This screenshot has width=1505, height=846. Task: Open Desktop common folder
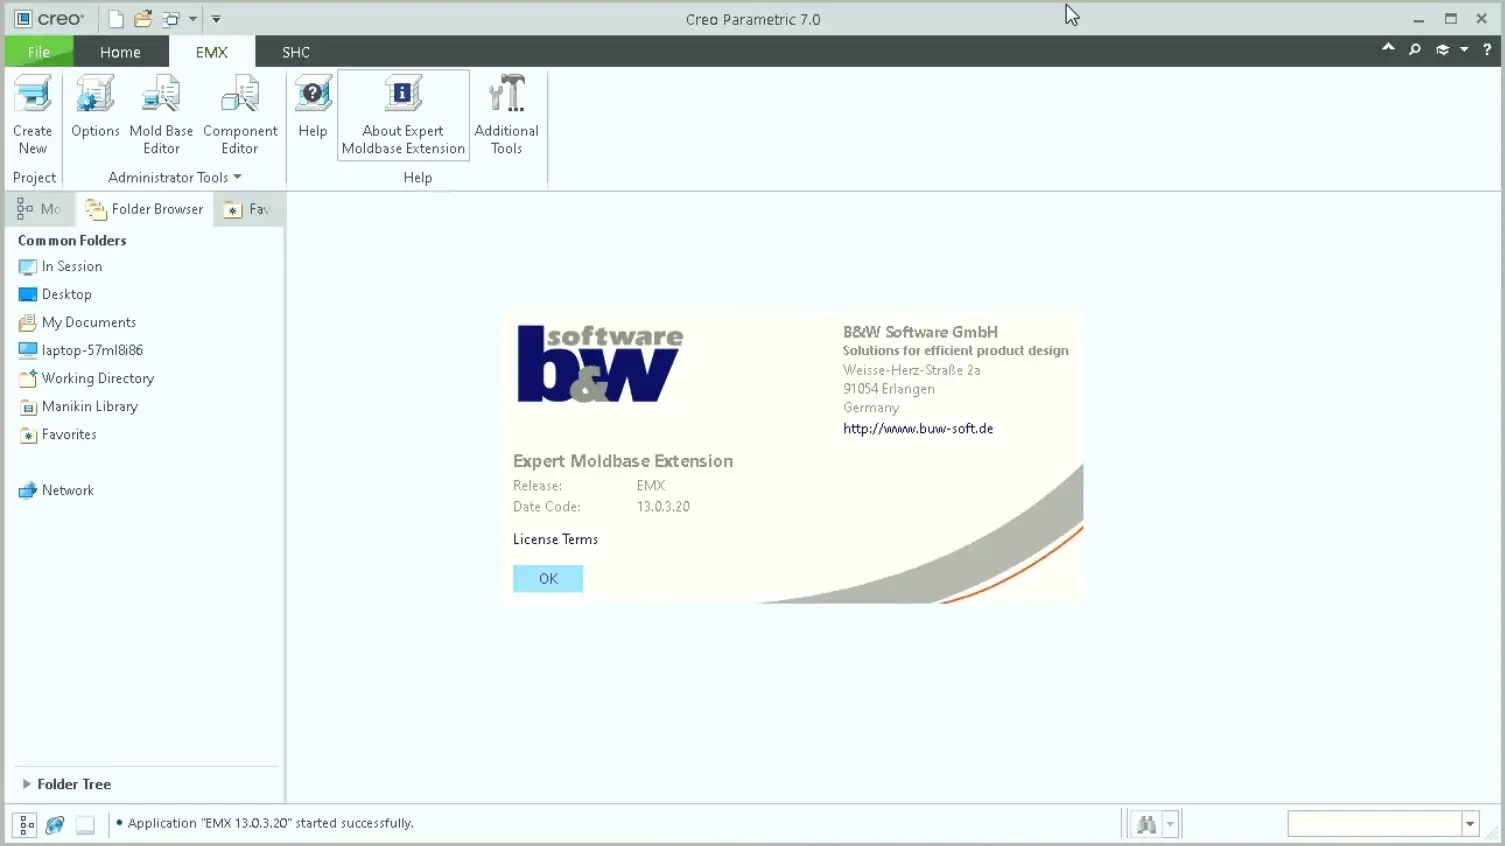pos(55,295)
